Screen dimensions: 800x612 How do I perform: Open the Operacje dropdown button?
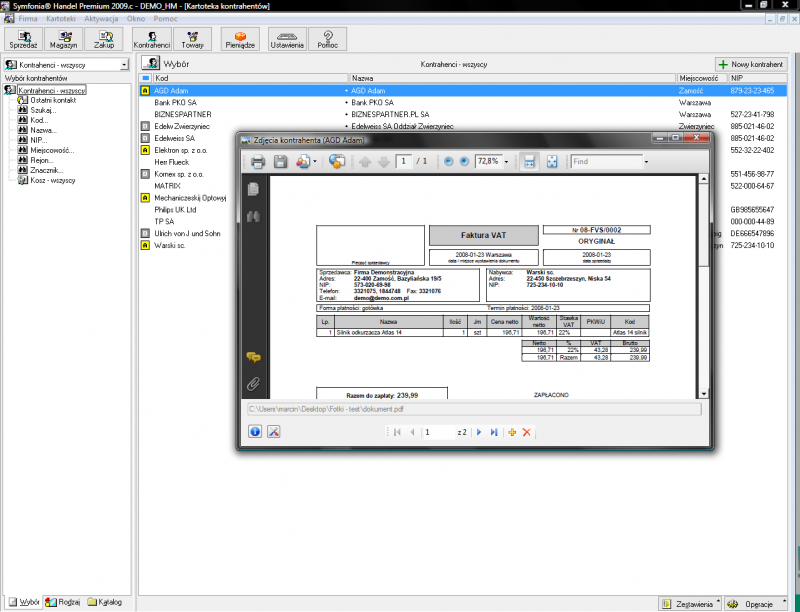757,604
